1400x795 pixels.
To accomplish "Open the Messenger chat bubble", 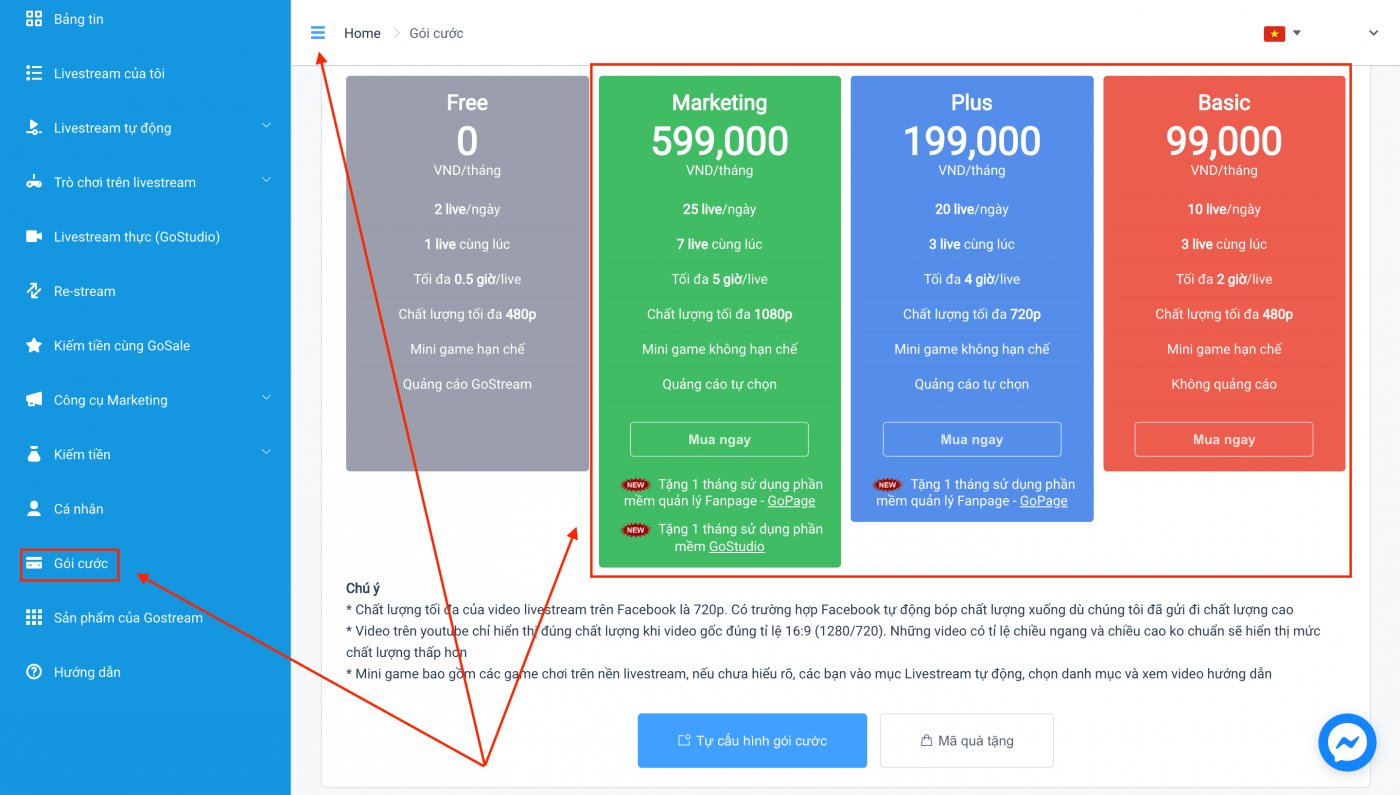I will [x=1347, y=742].
